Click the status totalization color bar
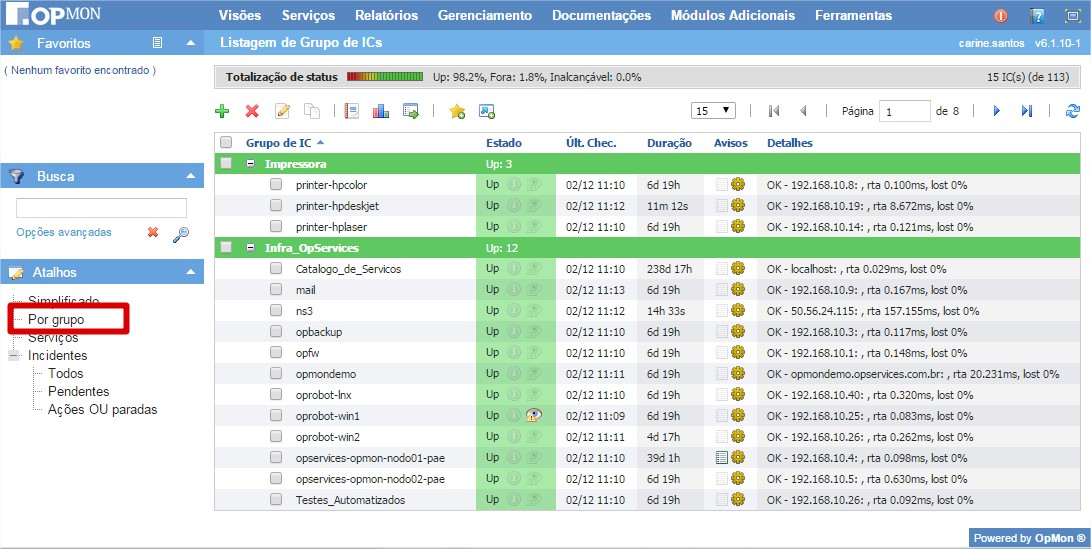The image size is (1091, 549). pos(385,77)
